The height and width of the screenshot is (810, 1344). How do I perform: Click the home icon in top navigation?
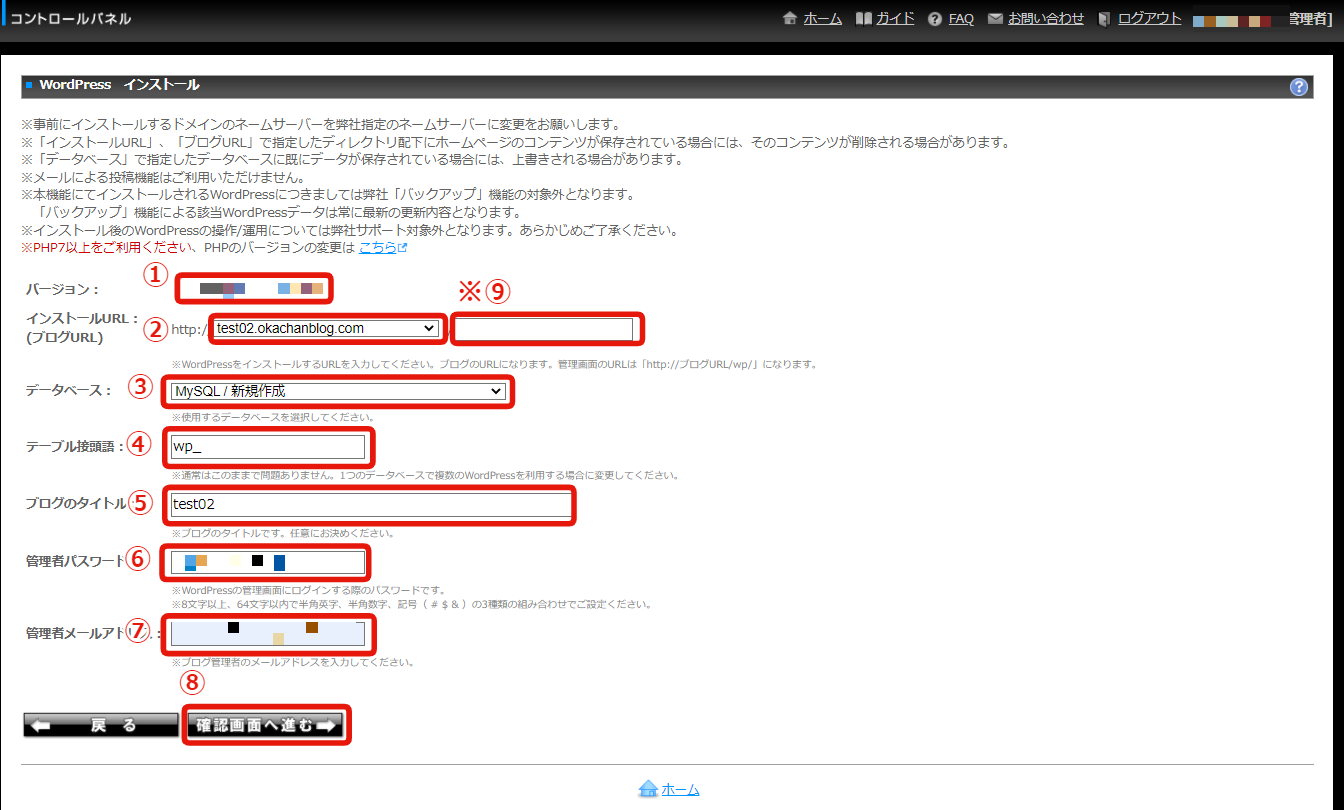[790, 19]
